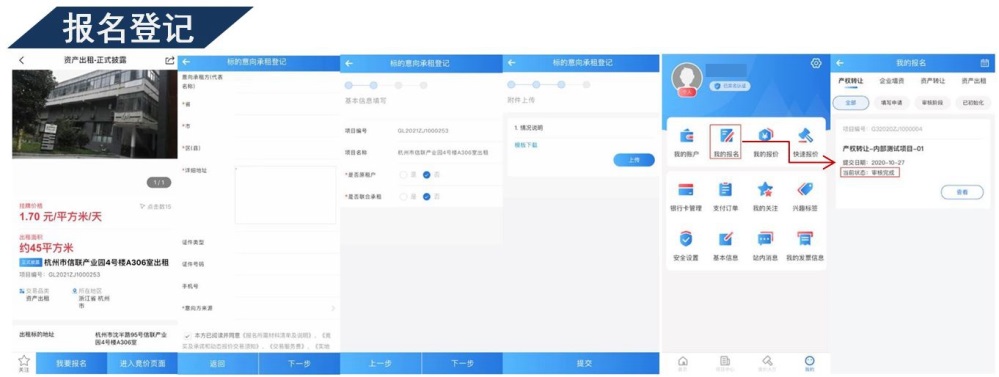Viewport: 999px width, 377px height.
Task: Filter by 全部 pill
Action: (x=851, y=103)
